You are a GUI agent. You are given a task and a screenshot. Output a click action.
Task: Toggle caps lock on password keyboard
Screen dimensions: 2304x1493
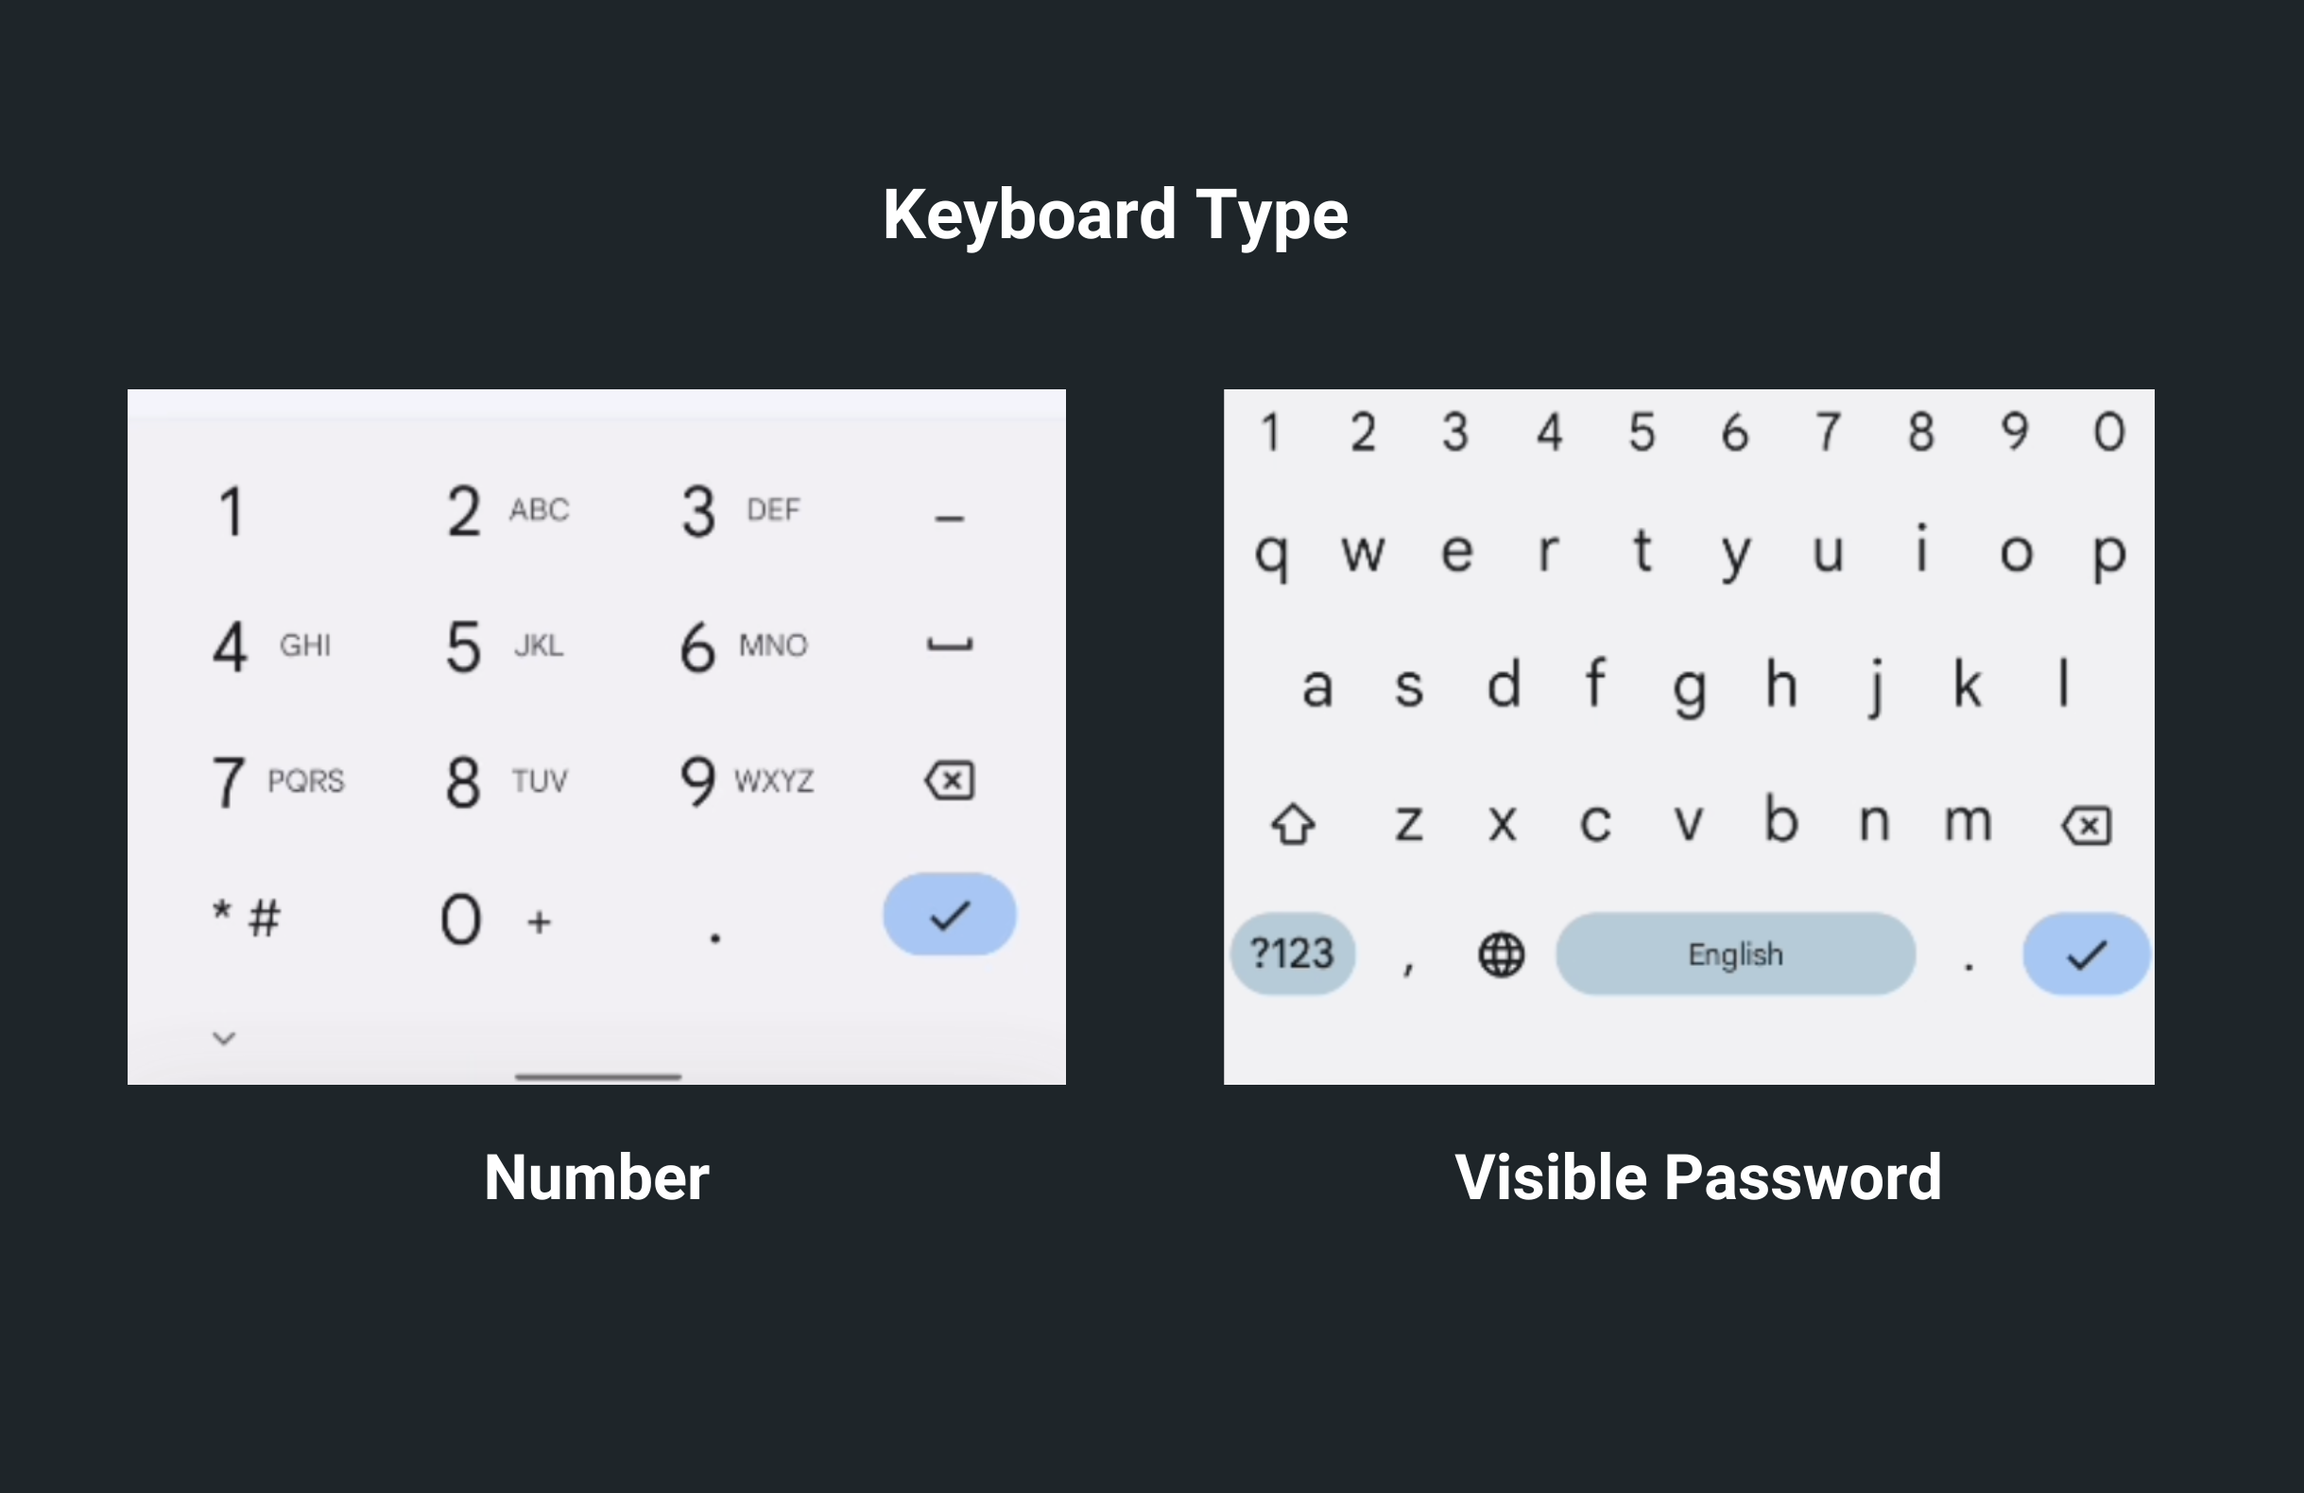click(1293, 823)
